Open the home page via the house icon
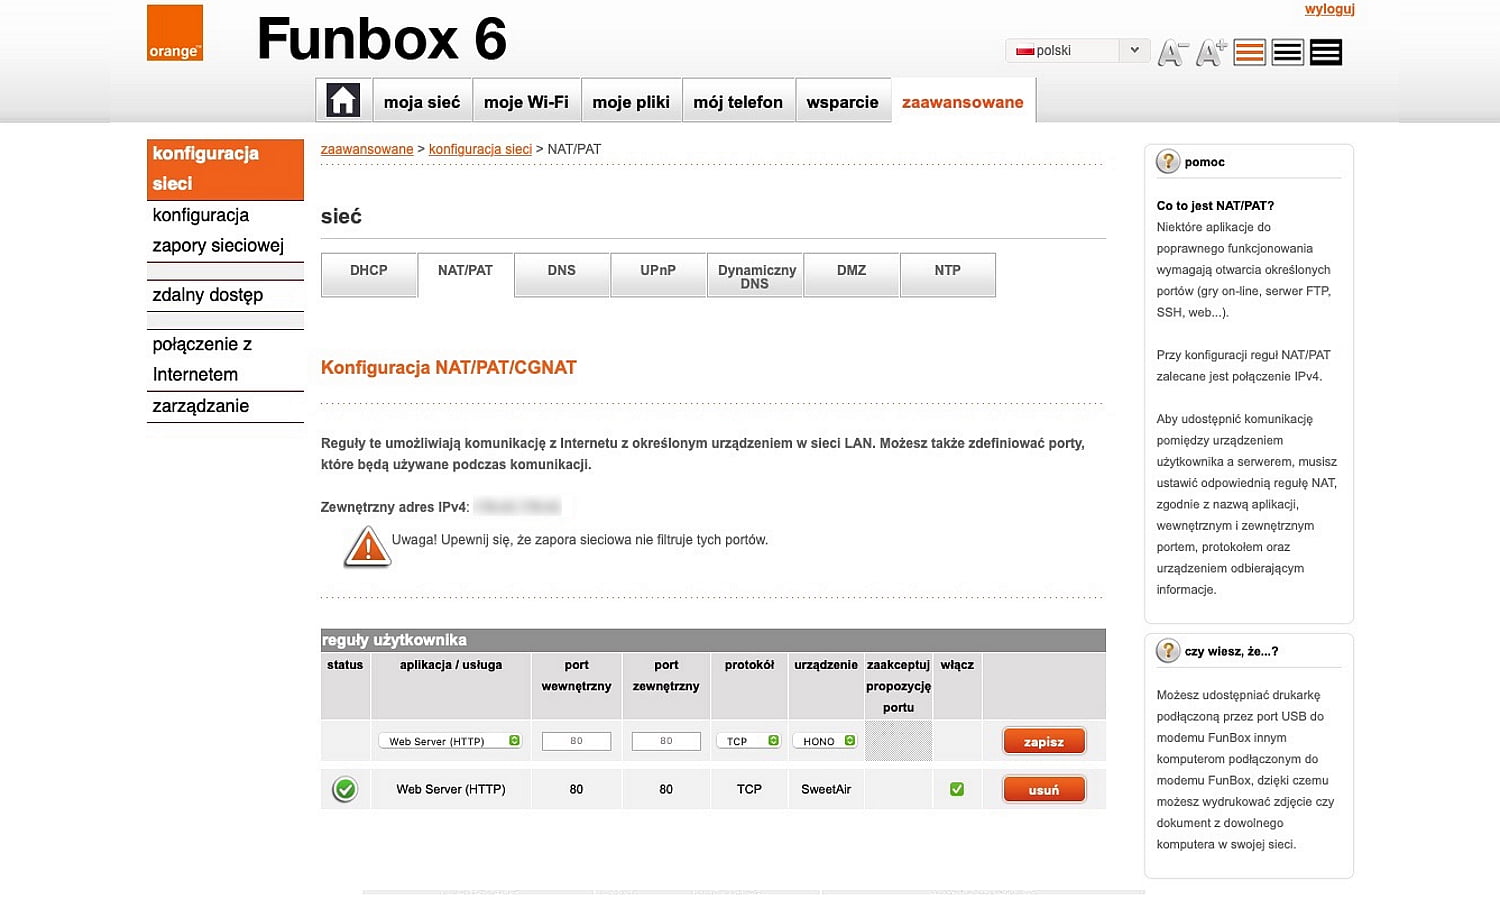Viewport: 1500px width, 900px height. pyautogui.click(x=342, y=100)
